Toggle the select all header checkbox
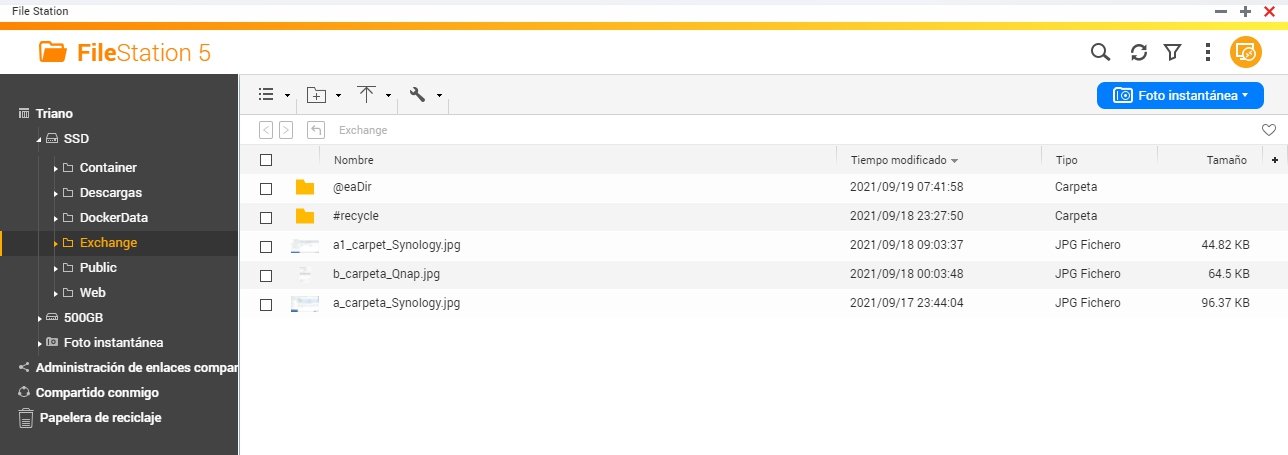The image size is (1288, 455). (266, 160)
